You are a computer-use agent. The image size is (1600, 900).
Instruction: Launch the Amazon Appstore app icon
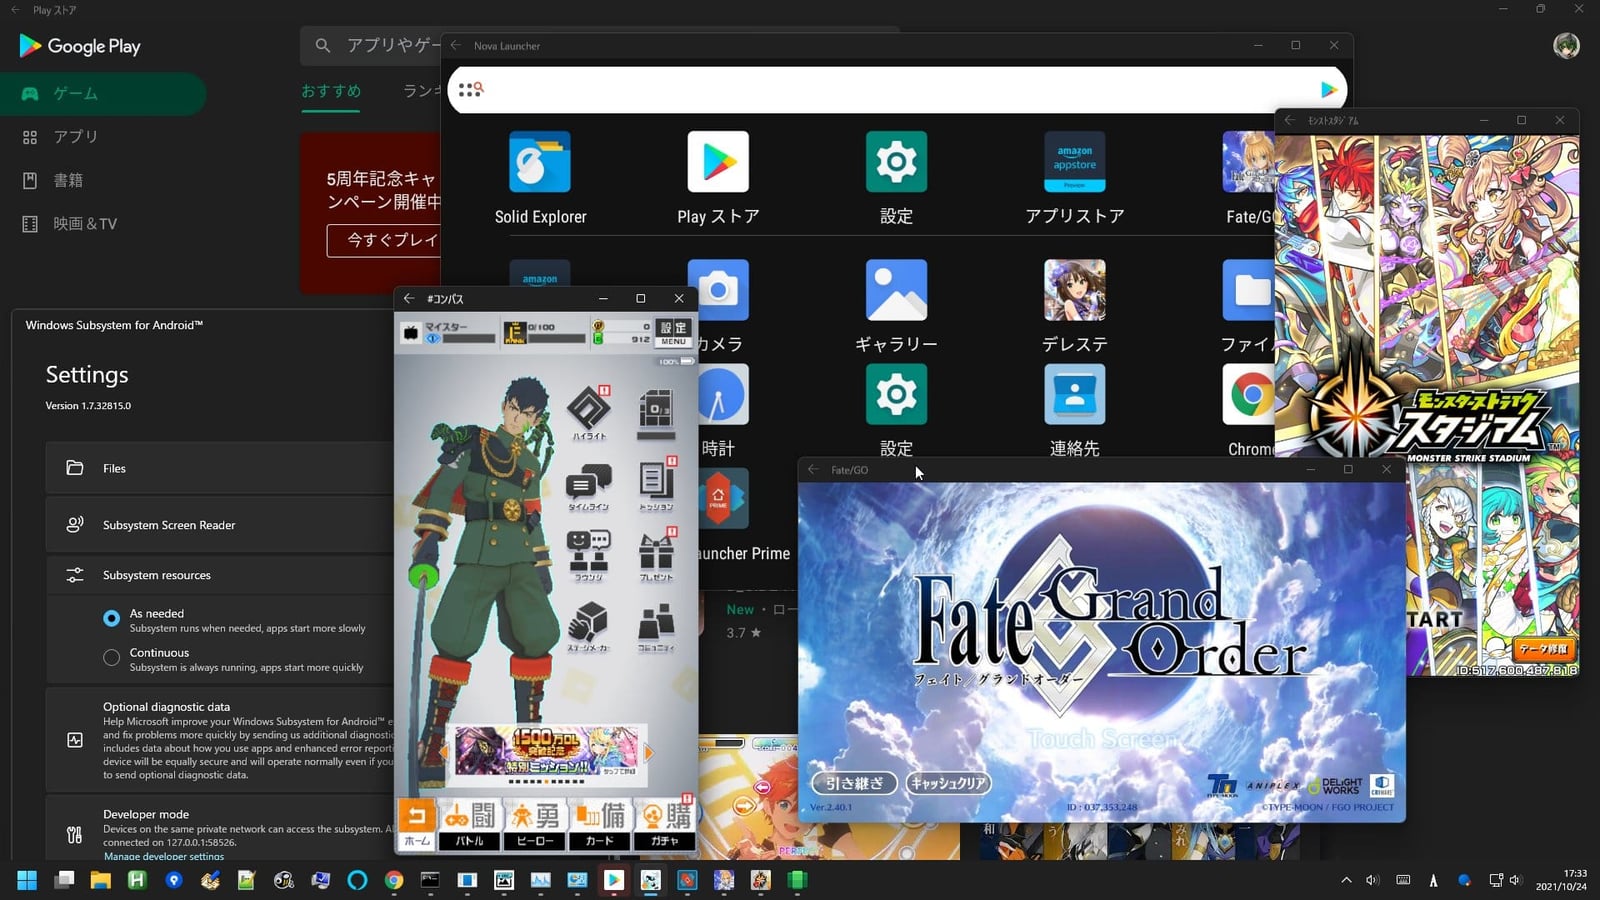[x=1074, y=163]
